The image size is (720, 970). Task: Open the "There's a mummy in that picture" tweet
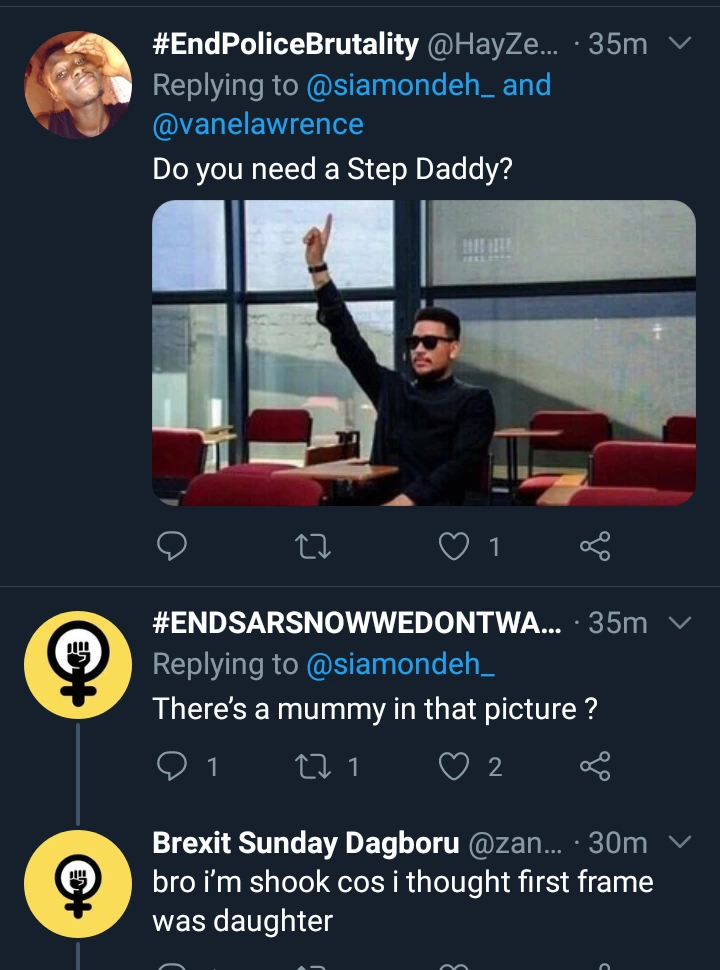(x=375, y=709)
